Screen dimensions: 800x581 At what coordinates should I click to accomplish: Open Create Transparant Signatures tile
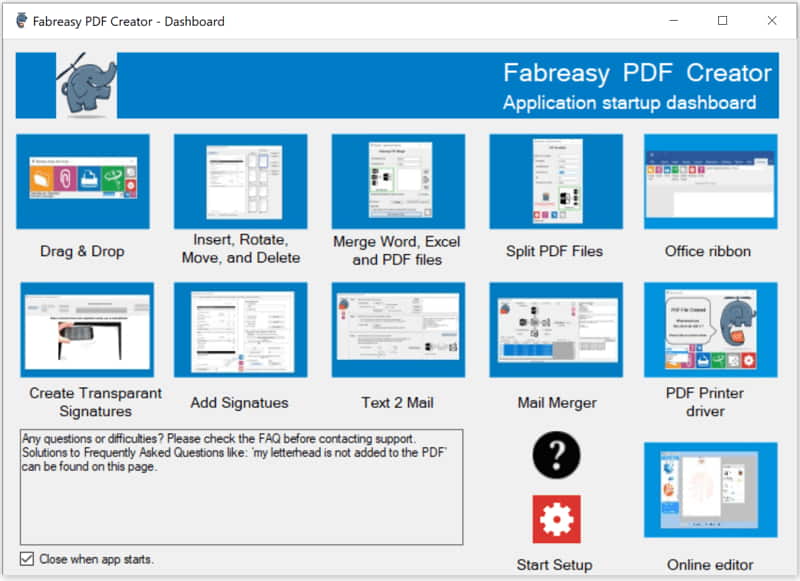[87, 329]
